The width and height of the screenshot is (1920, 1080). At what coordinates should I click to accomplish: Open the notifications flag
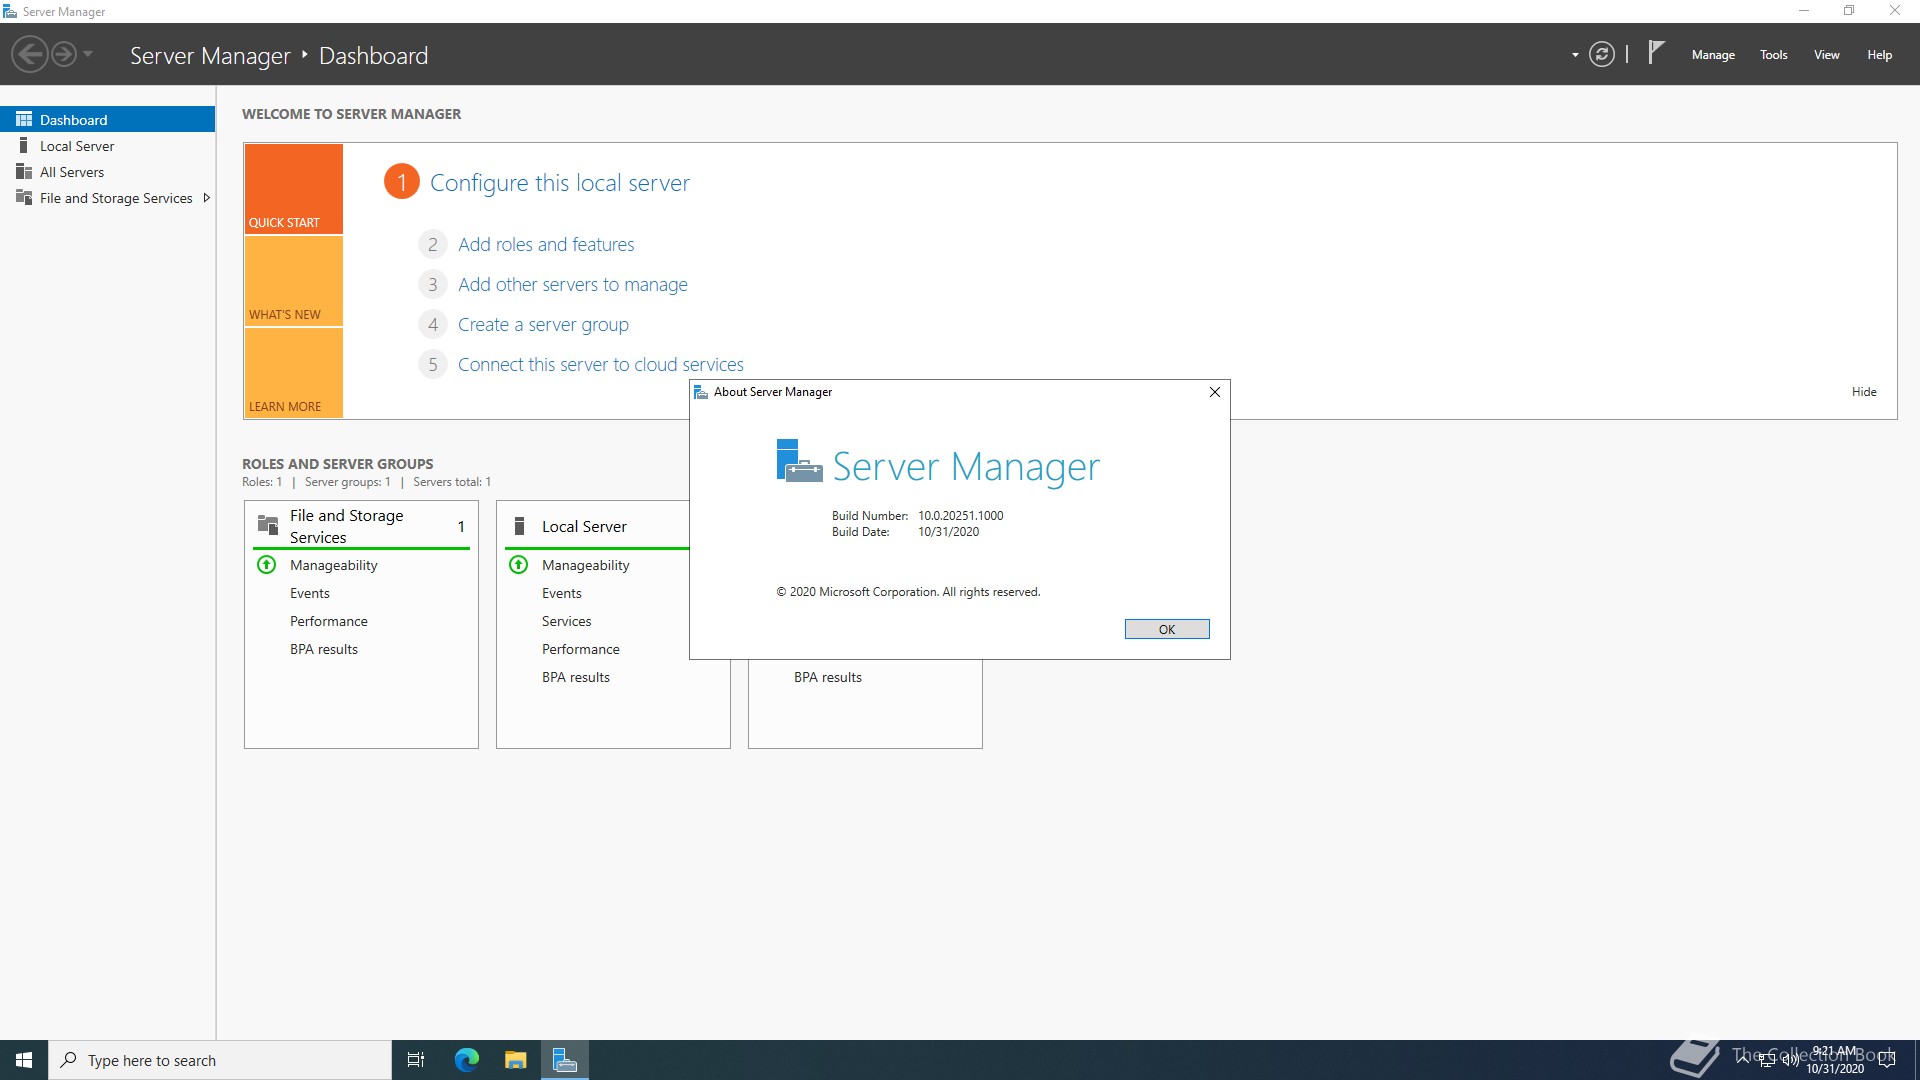[1656, 52]
